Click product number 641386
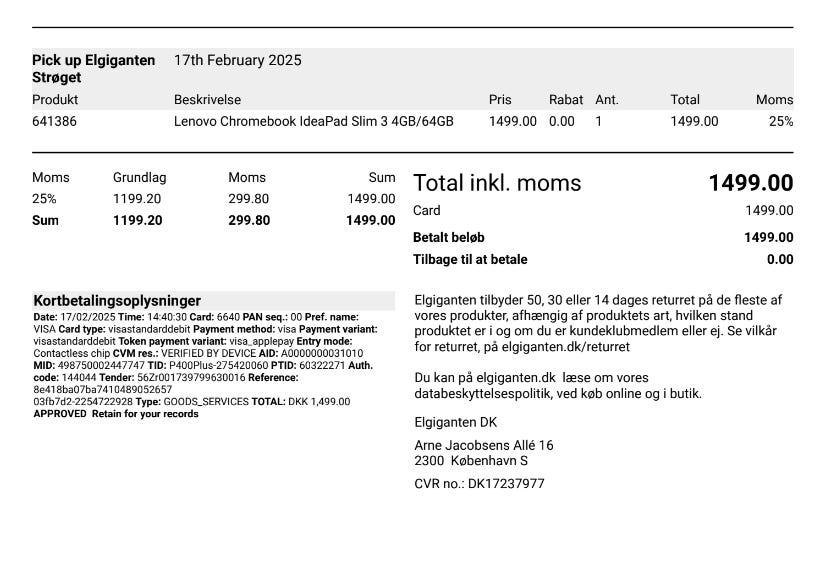 click(54, 121)
